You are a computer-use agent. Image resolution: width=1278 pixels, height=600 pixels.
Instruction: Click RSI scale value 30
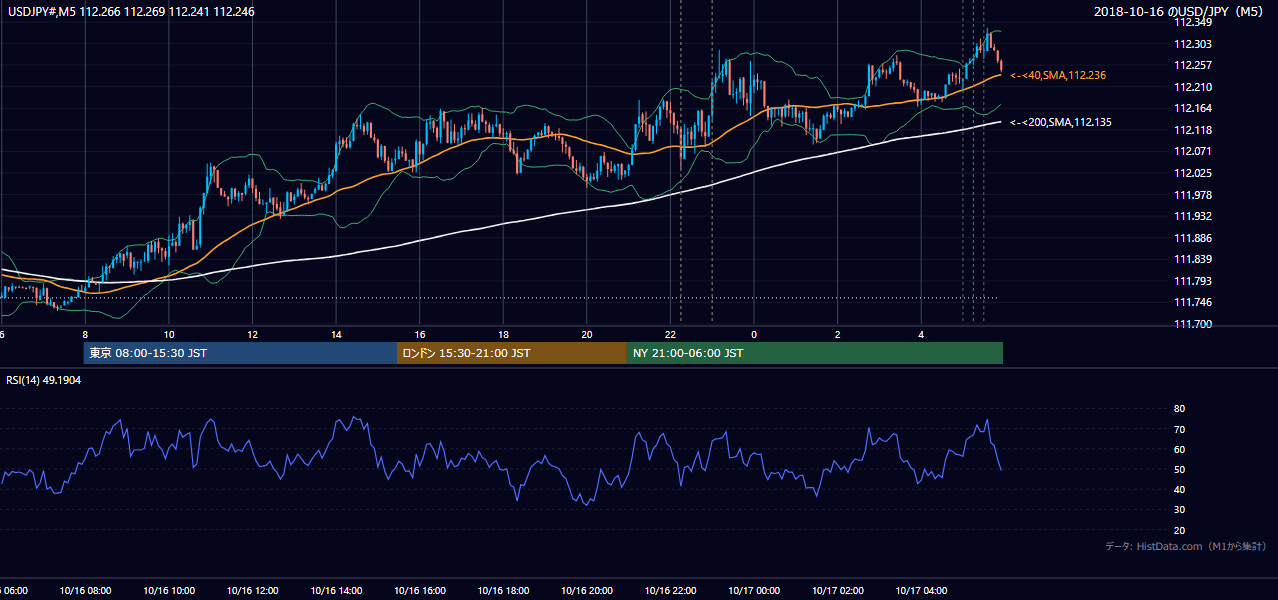pyautogui.click(x=1179, y=510)
